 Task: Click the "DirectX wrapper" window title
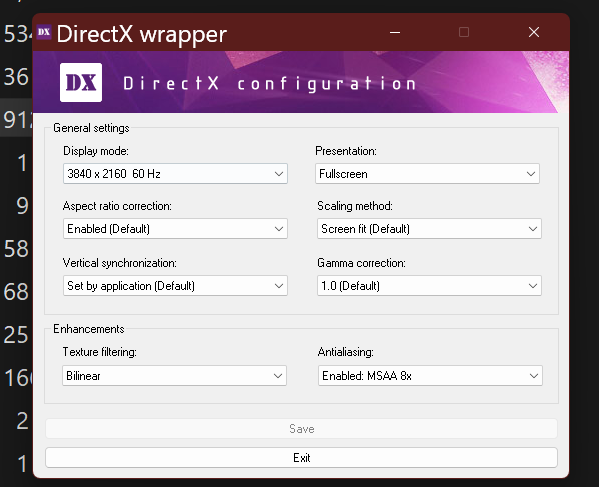click(141, 34)
